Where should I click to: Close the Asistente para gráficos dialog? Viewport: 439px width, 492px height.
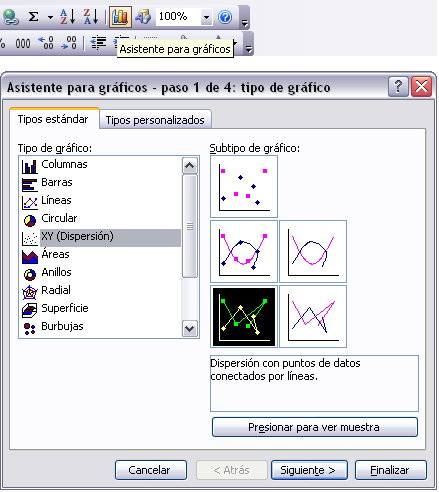422,87
